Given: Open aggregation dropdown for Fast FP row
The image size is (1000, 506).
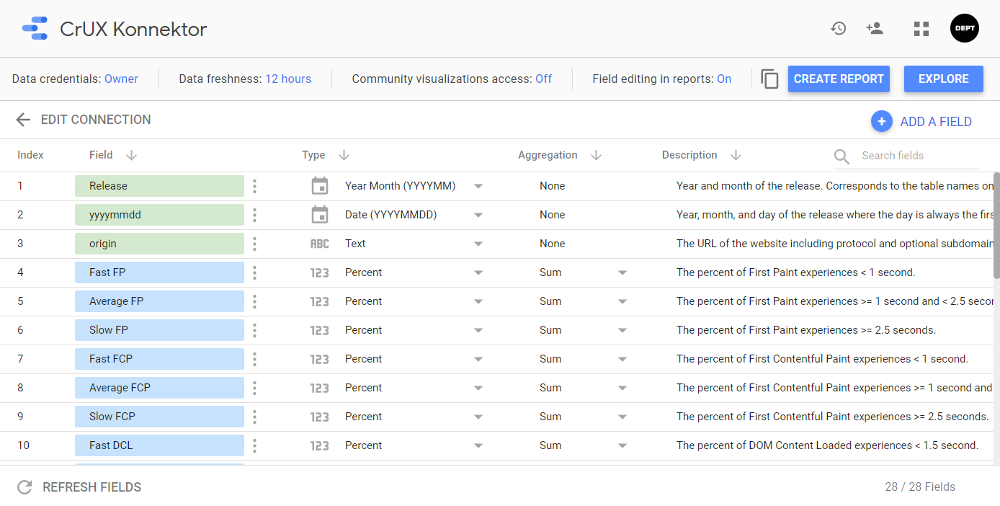Looking at the screenshot, I should (622, 272).
